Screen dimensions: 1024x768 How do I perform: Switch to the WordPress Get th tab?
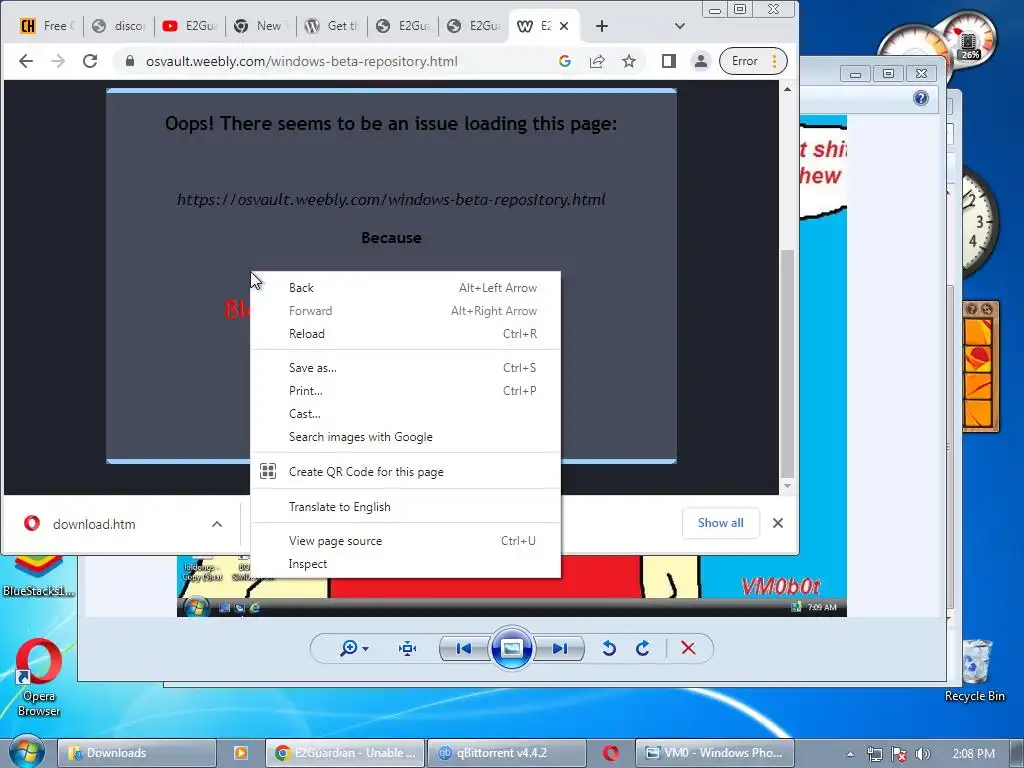pos(332,26)
